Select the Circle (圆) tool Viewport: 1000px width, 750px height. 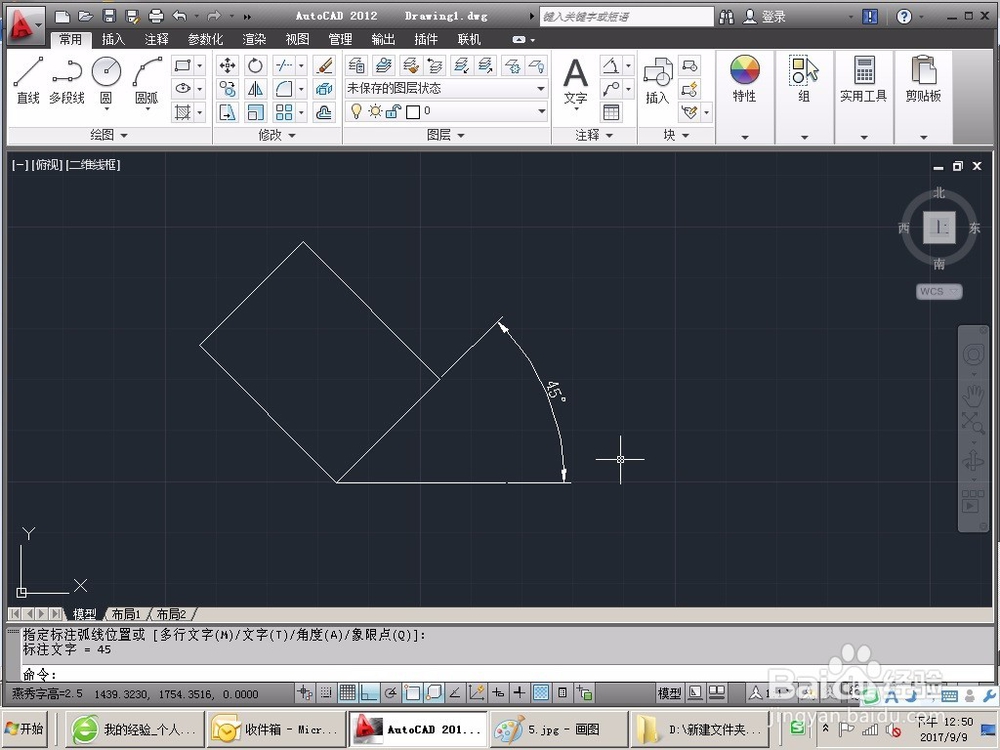107,80
